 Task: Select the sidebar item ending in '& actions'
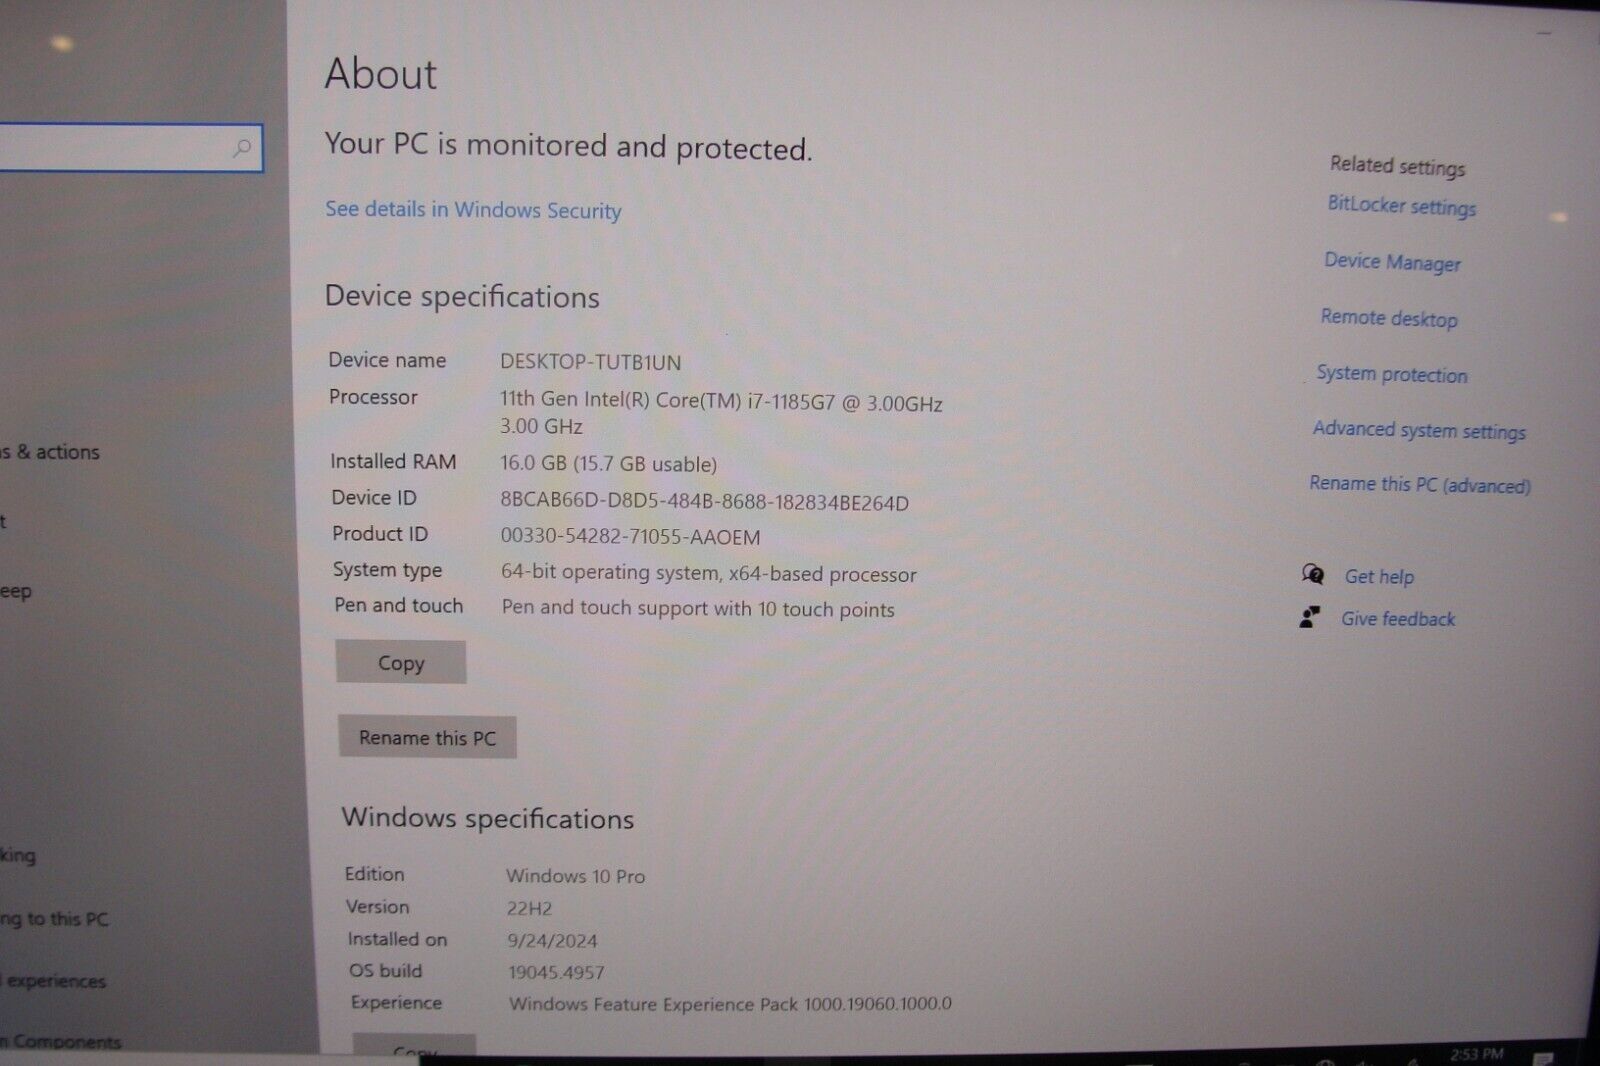50,452
